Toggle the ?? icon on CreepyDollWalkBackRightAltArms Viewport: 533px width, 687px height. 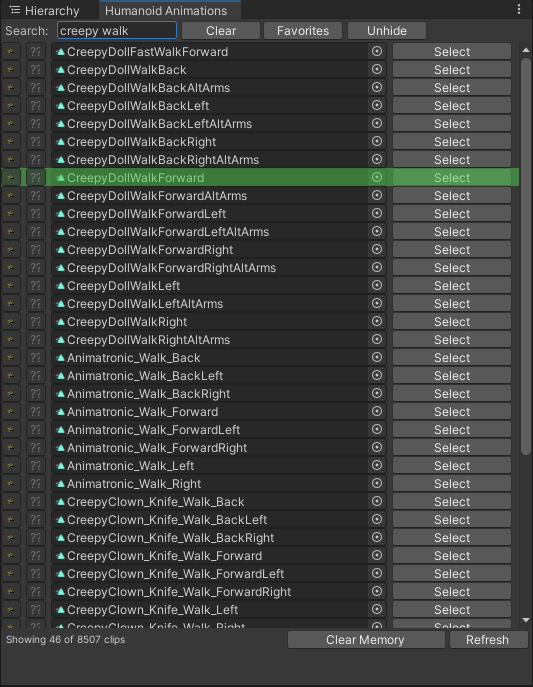click(35, 159)
